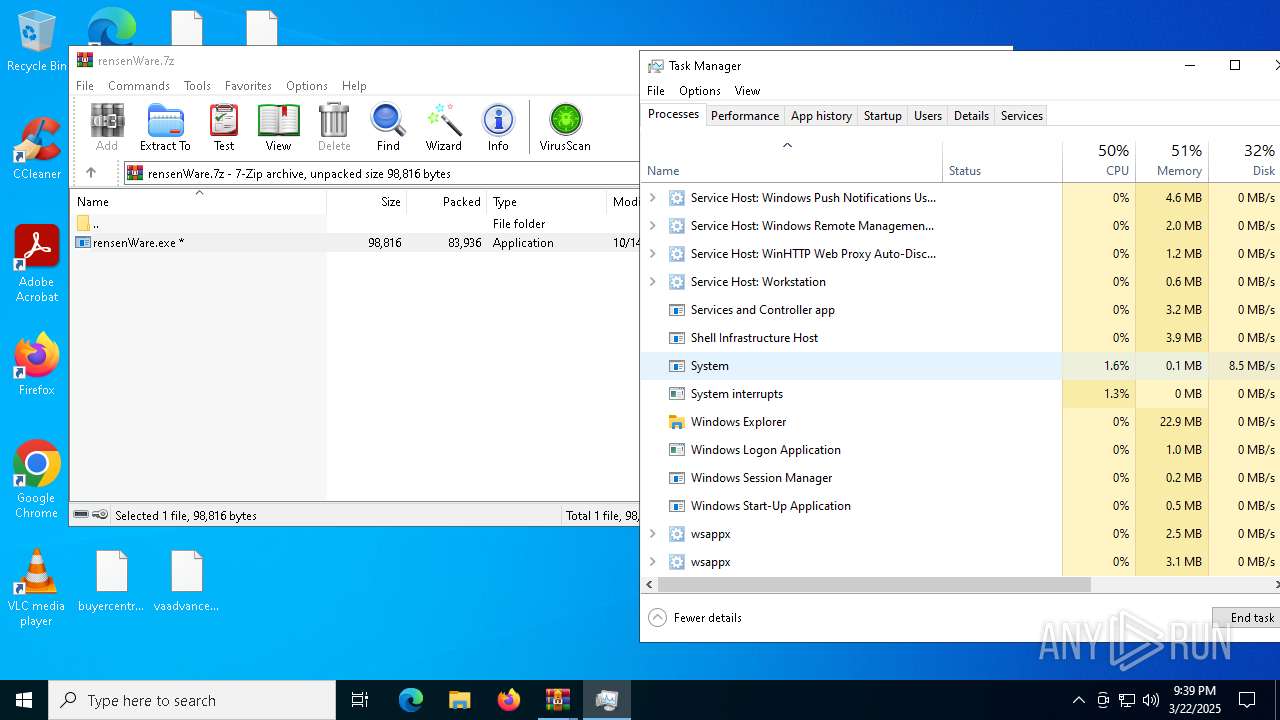Expand the second wsappx process
This screenshot has height=720, width=1280.
click(x=653, y=562)
